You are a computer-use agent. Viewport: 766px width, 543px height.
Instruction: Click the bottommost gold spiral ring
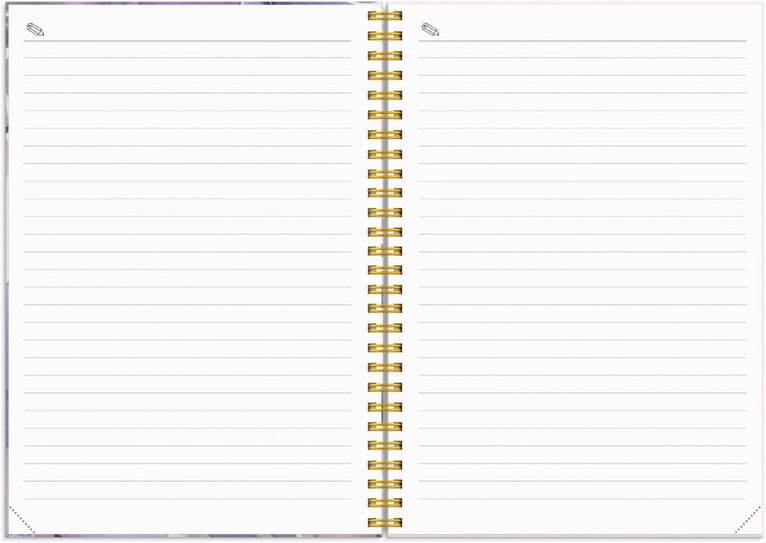click(384, 522)
